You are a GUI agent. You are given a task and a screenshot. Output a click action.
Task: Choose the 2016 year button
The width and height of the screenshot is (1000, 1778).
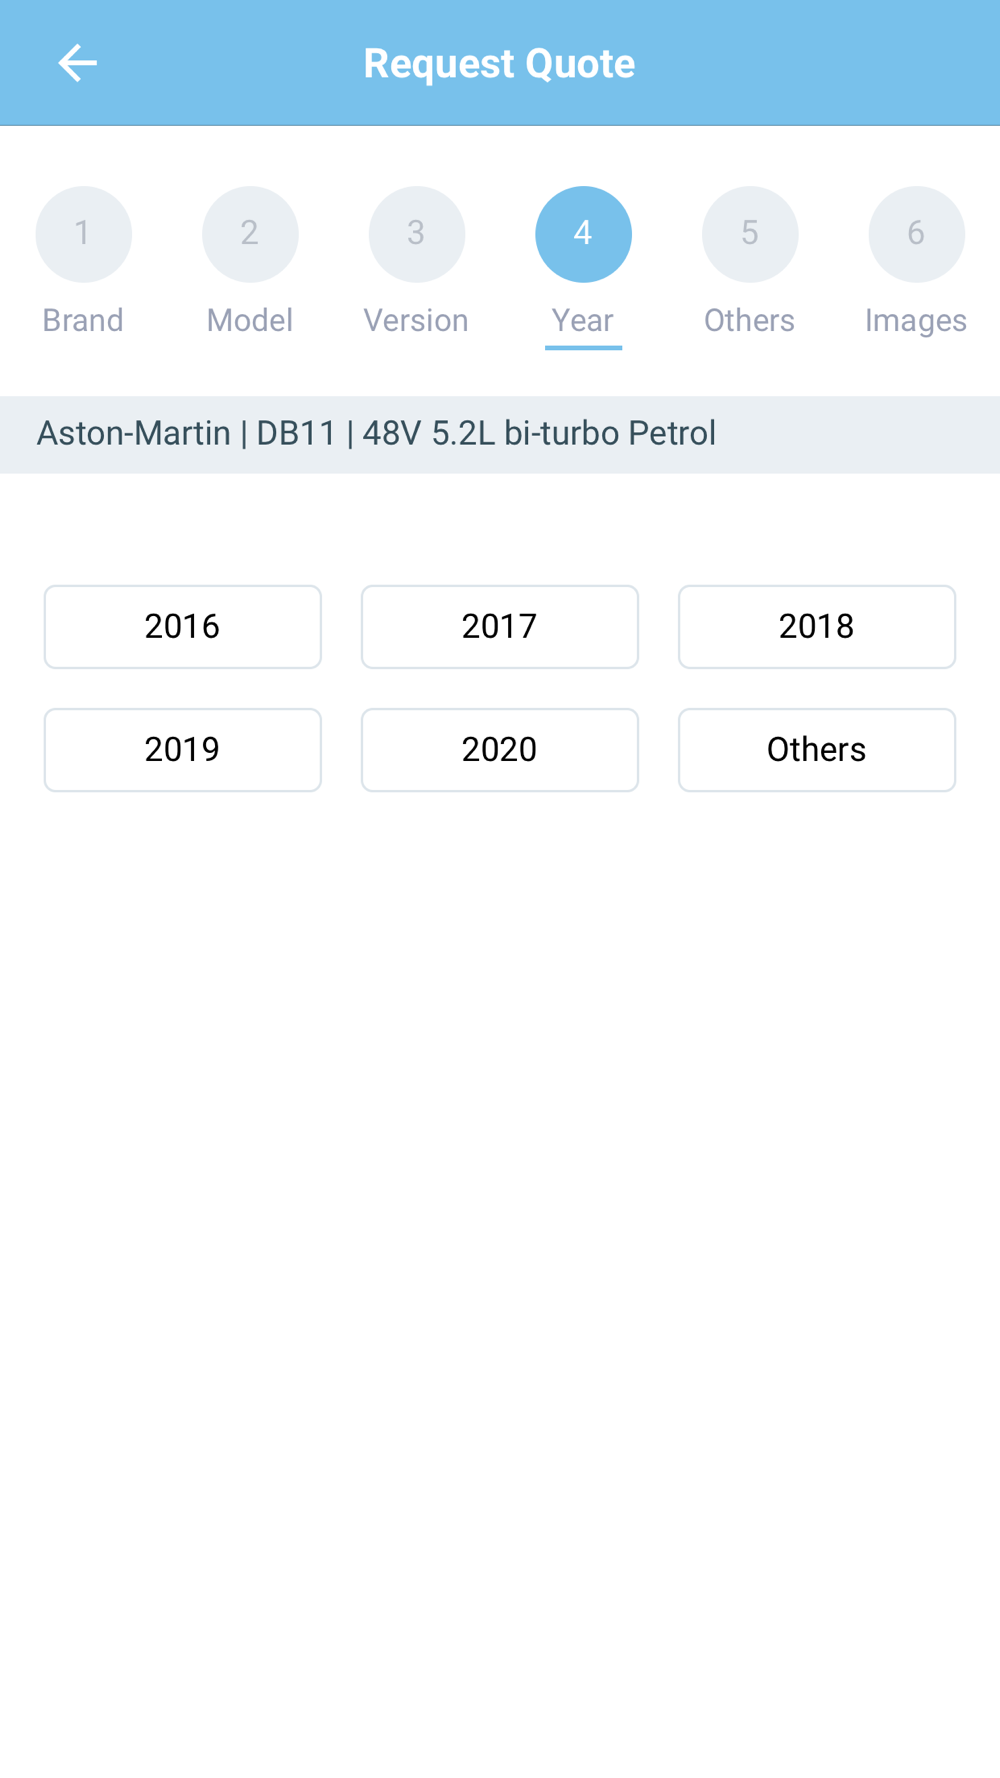tap(183, 627)
